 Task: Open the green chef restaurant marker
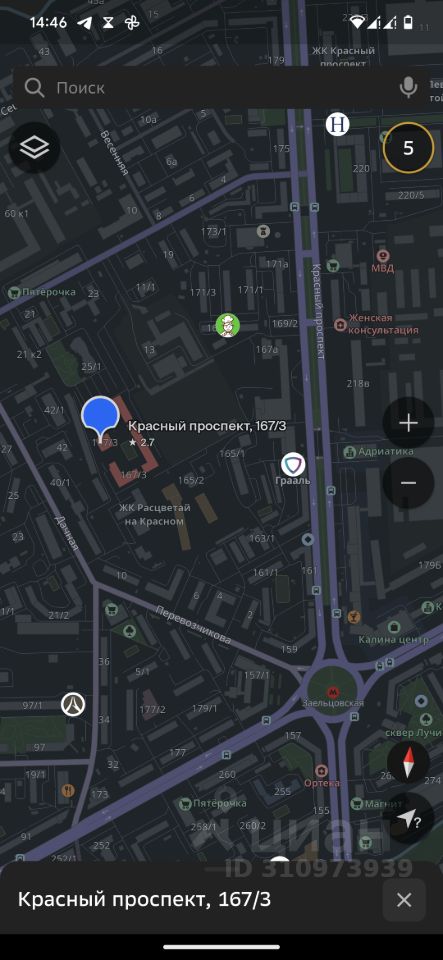tap(228, 325)
